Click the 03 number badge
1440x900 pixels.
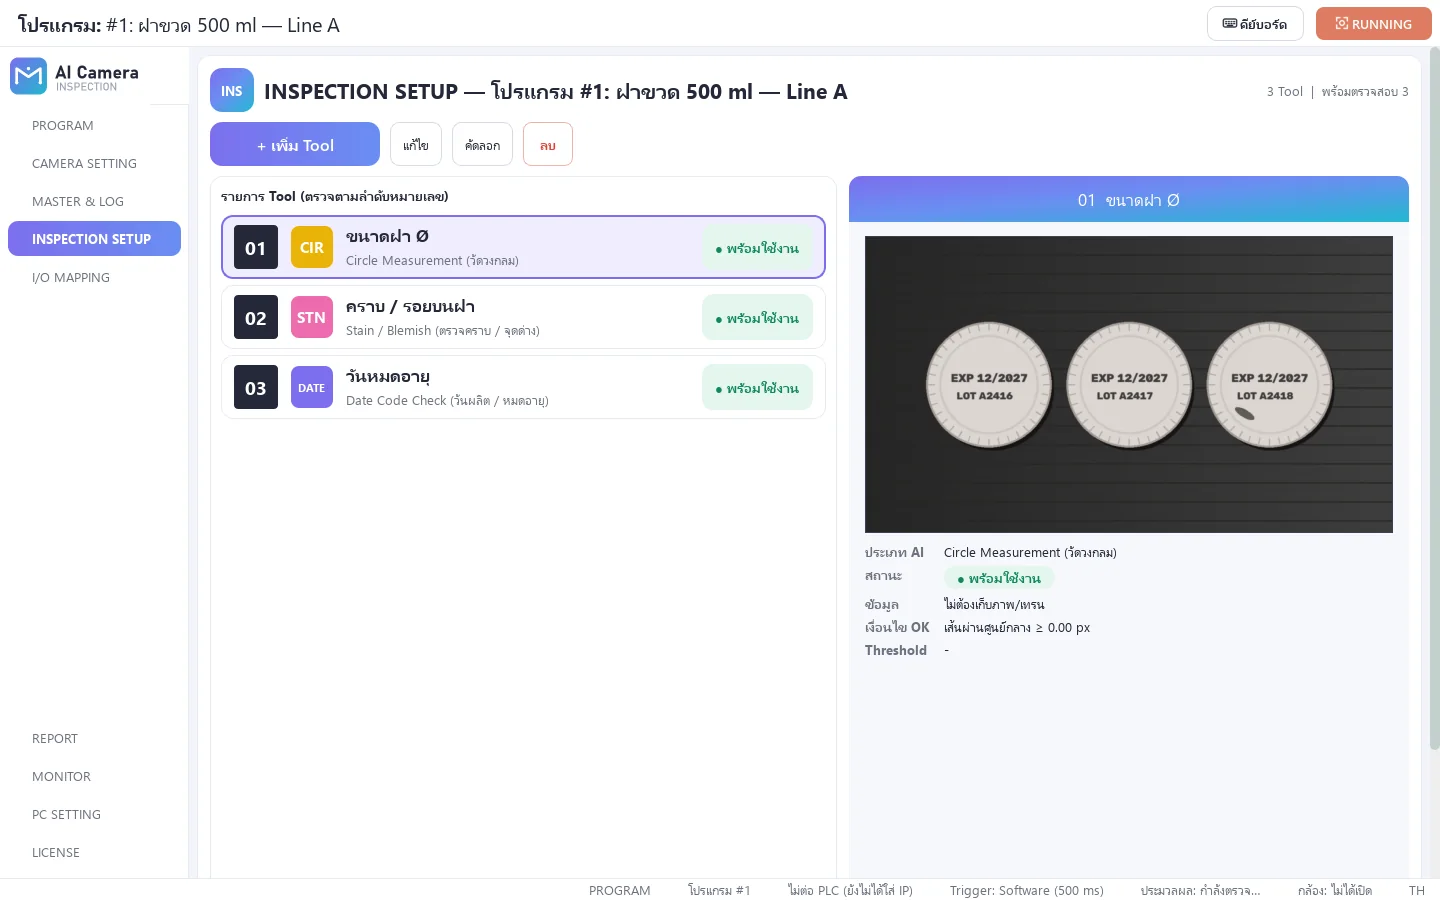click(x=256, y=388)
